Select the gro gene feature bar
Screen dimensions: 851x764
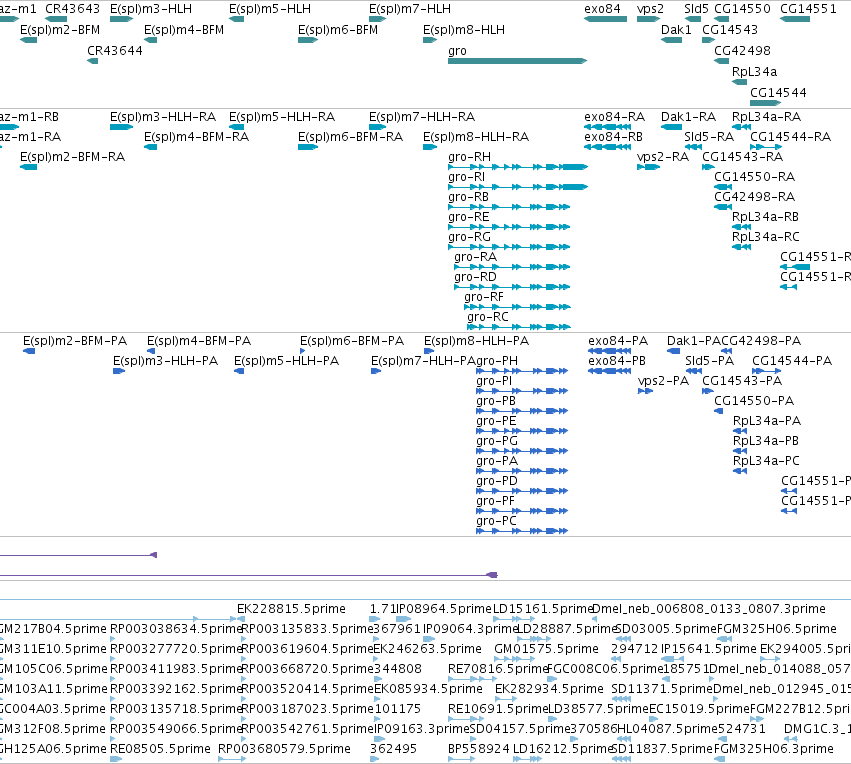pyautogui.click(x=517, y=61)
